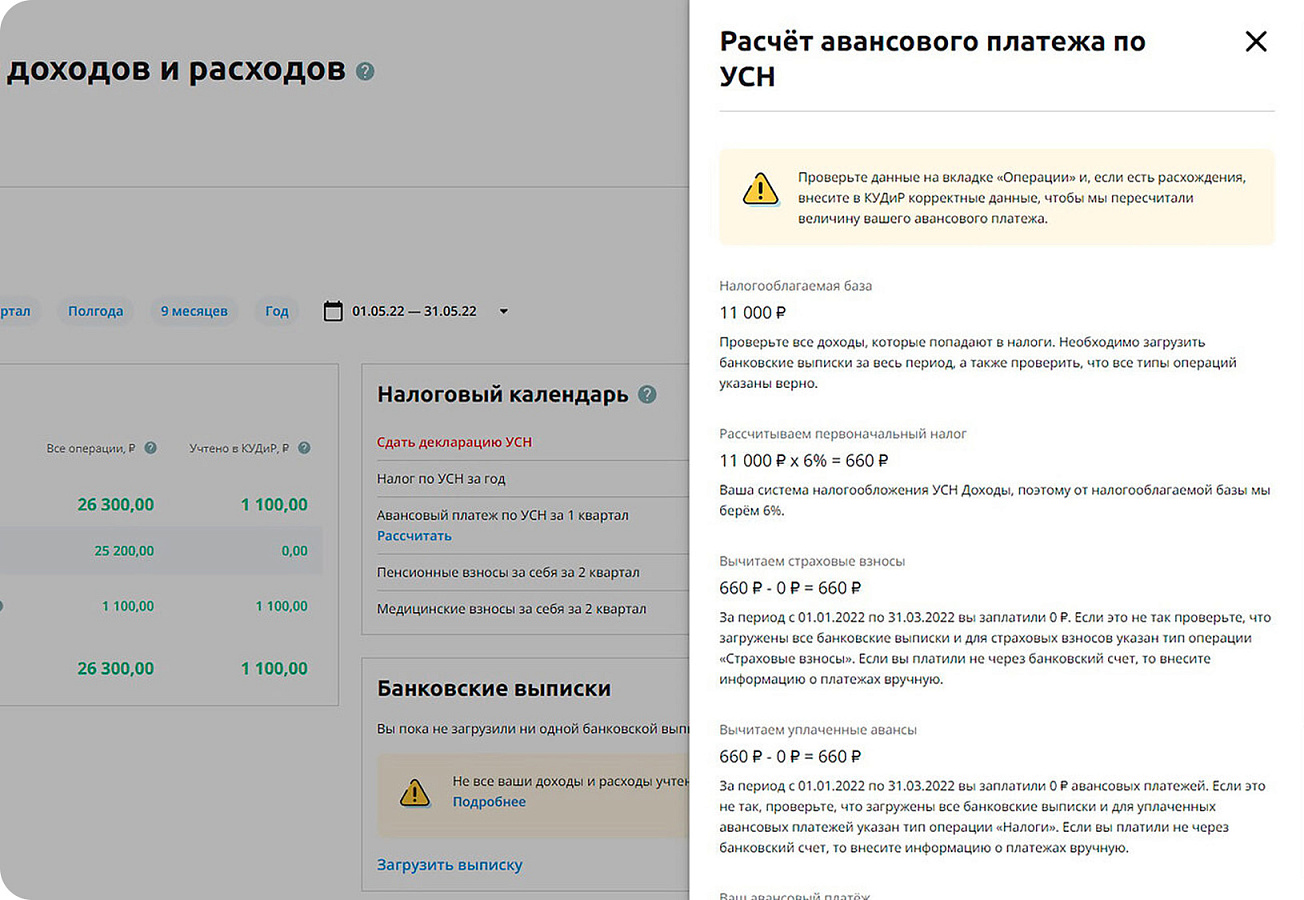Click the «0,00» amount in КУДиР column

click(294, 551)
